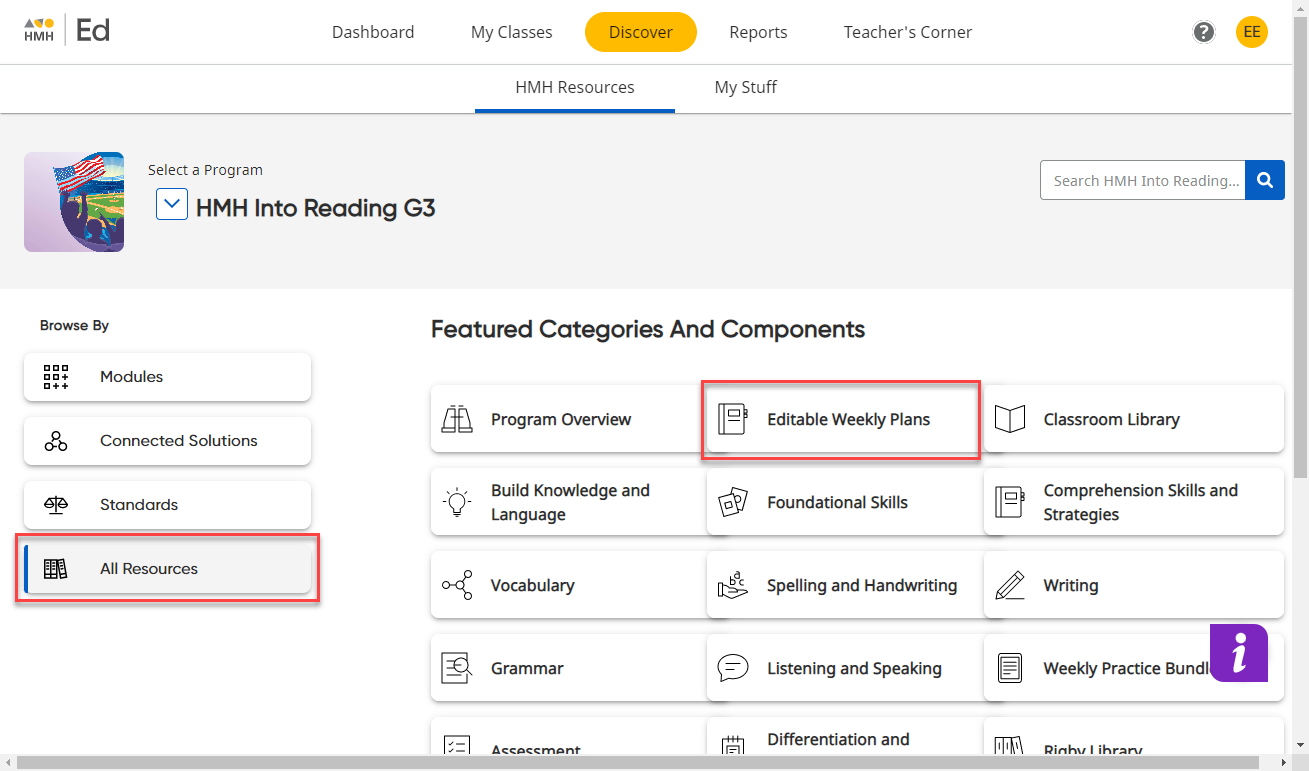Click the Program Overview binoculars icon
This screenshot has width=1309, height=771.
457,419
